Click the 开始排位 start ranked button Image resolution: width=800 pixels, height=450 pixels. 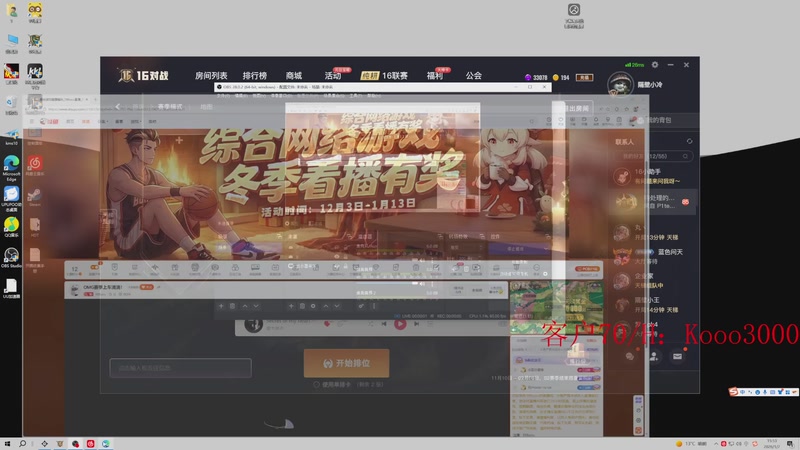(x=346, y=363)
